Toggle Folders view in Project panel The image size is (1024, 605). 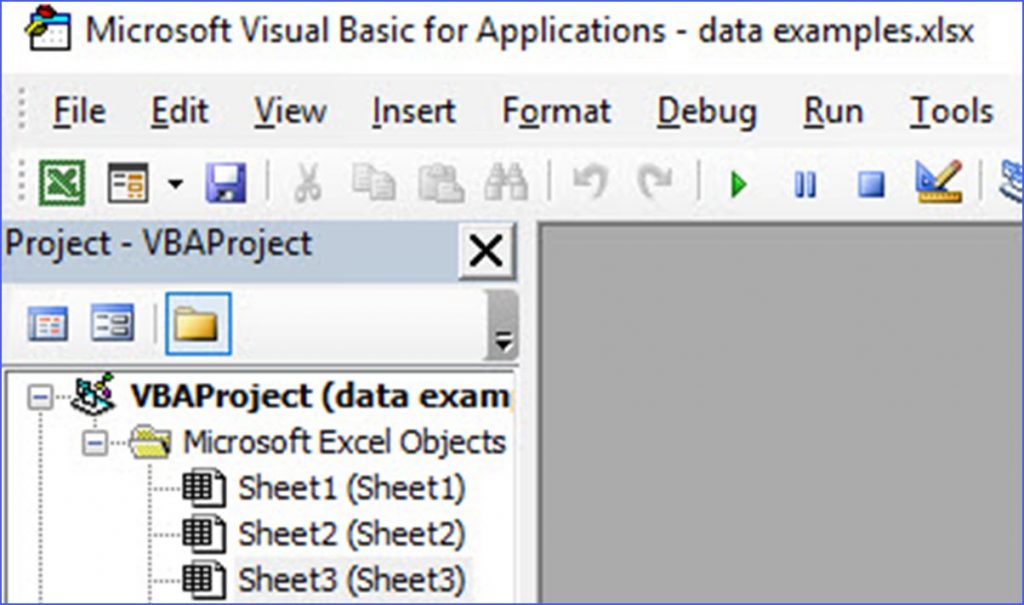pyautogui.click(x=198, y=324)
